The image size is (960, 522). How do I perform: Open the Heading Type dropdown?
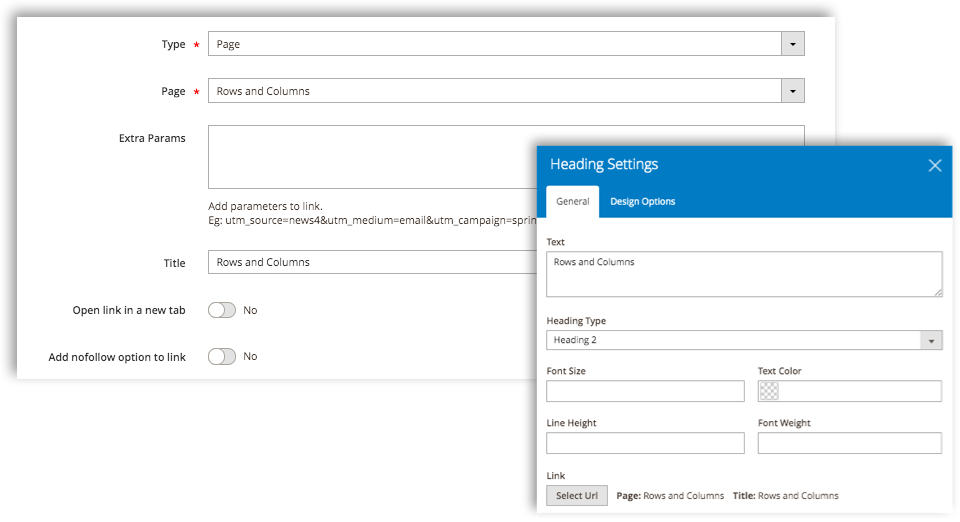coord(744,340)
